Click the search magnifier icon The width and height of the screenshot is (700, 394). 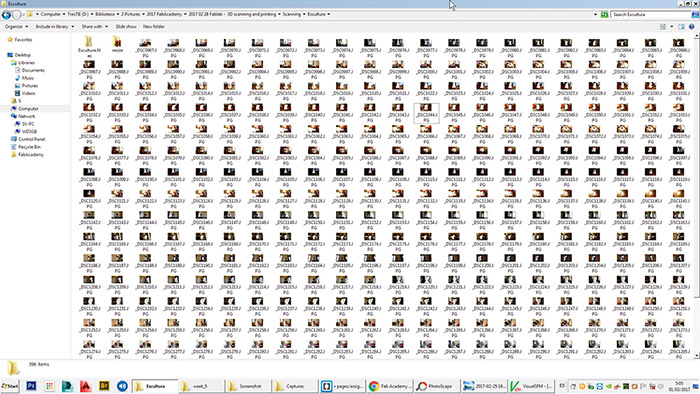click(x=695, y=14)
